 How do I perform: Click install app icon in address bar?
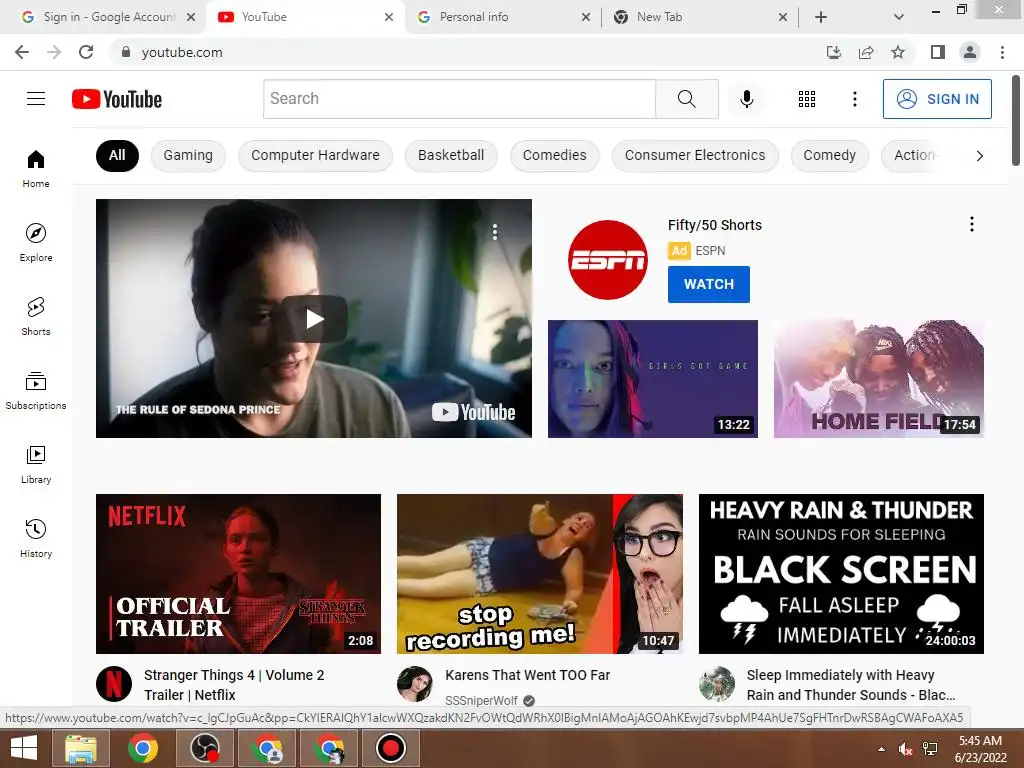833,52
